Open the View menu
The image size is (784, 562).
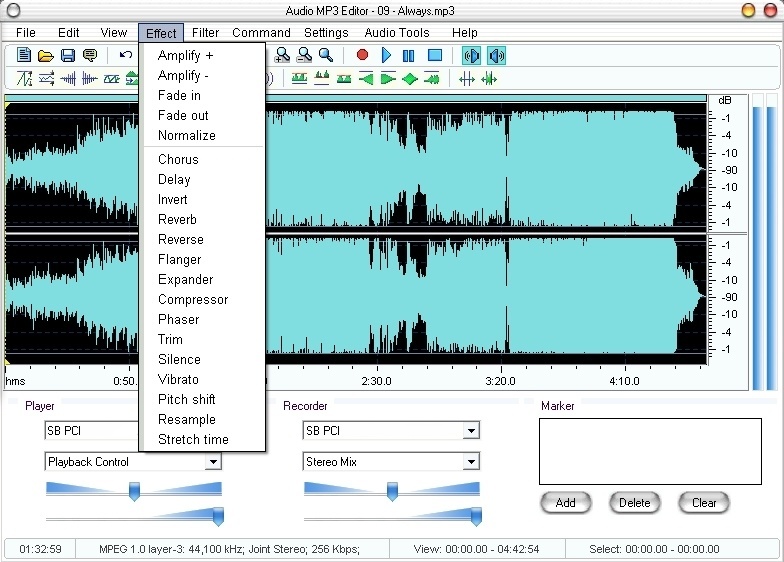[114, 32]
